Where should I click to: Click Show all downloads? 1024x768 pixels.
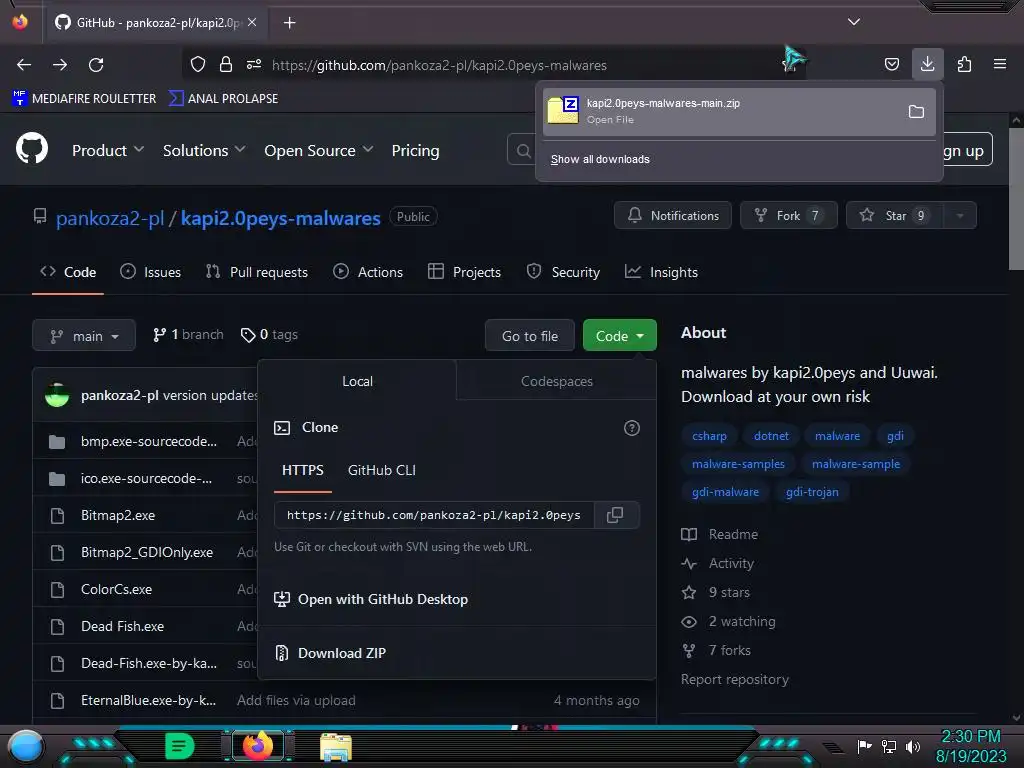point(600,159)
